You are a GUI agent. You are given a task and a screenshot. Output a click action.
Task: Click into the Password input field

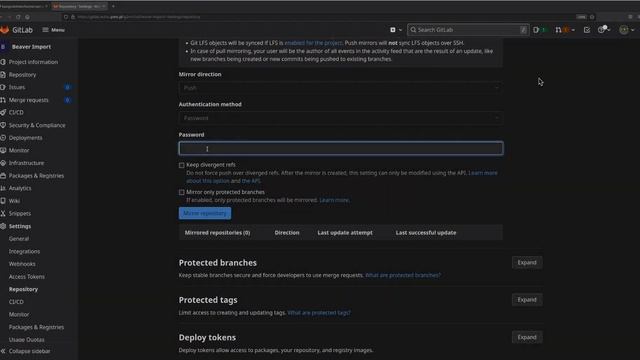pos(340,148)
